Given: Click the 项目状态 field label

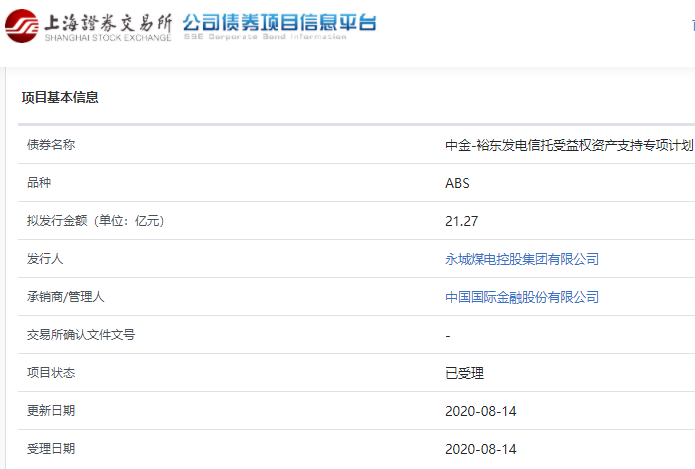Looking at the screenshot, I should 51,373.
